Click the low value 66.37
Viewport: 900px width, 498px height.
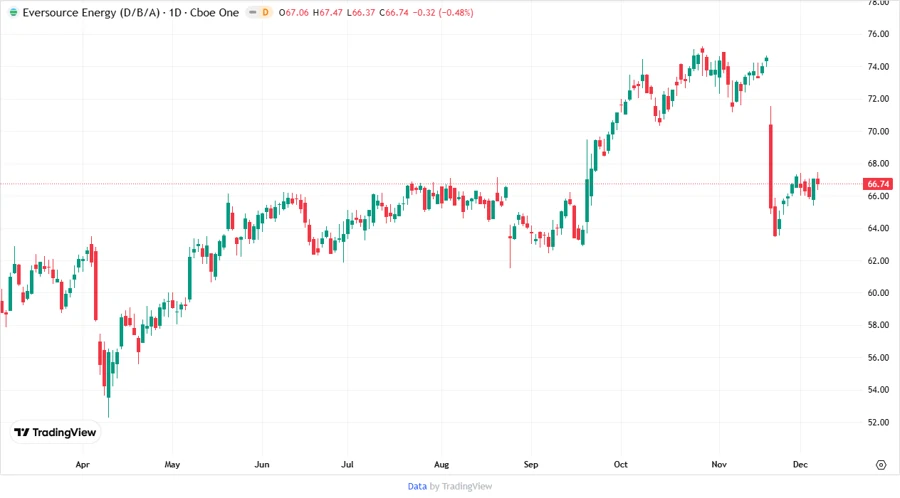pyautogui.click(x=361, y=13)
